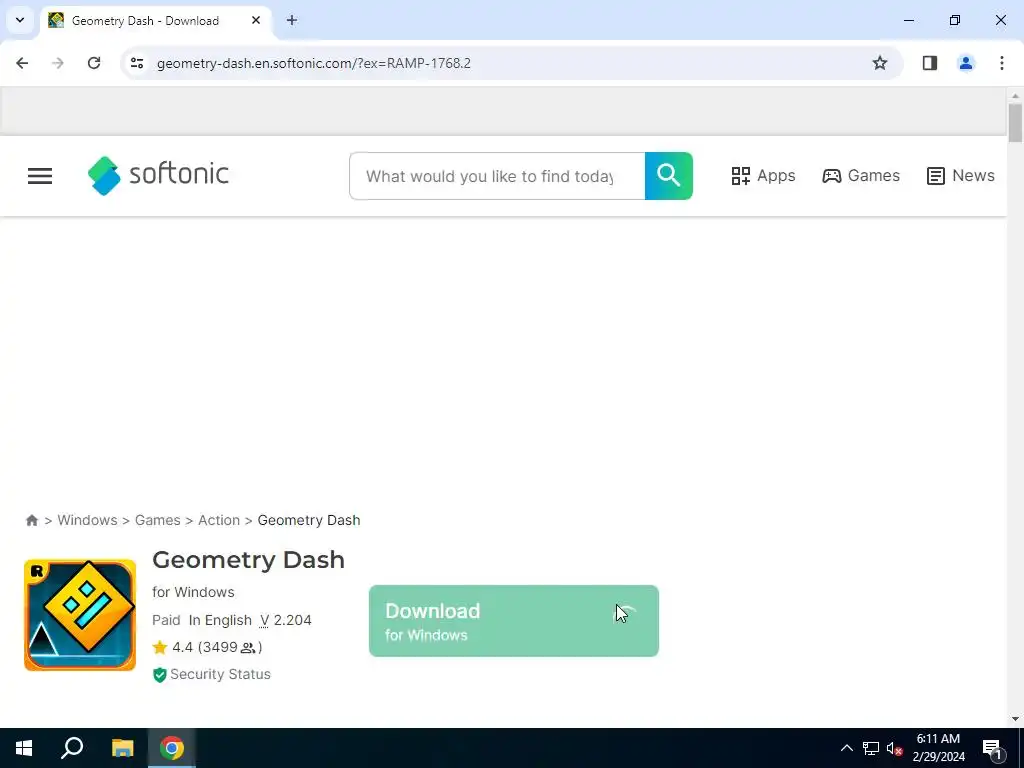1024x768 pixels.
Task: Open a new browser tab
Action: coord(292,21)
